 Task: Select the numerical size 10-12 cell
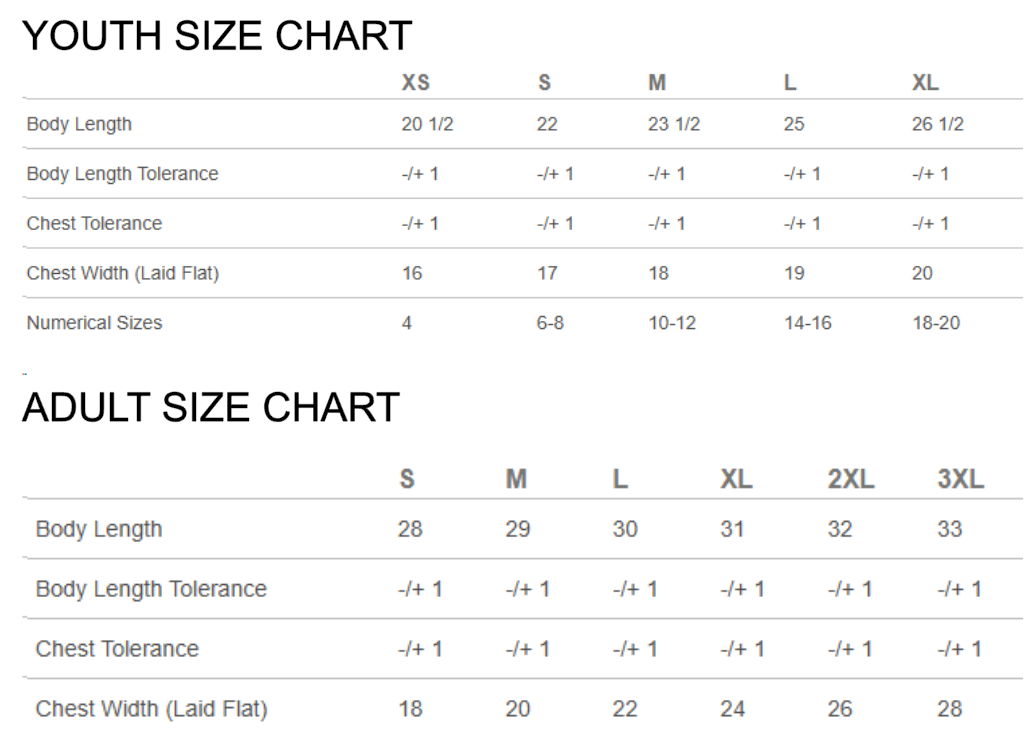point(672,323)
